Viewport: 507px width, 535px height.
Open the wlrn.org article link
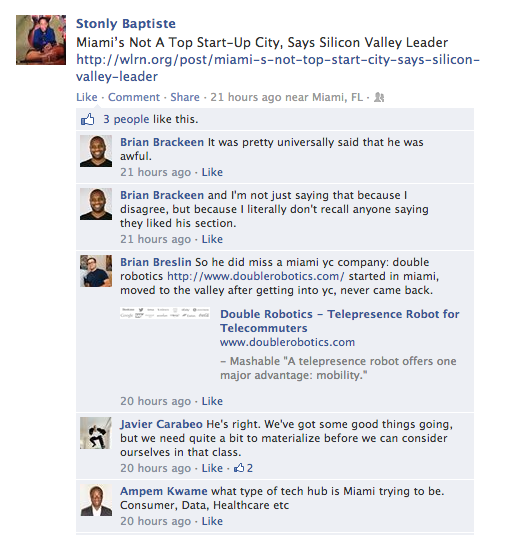pos(278,68)
